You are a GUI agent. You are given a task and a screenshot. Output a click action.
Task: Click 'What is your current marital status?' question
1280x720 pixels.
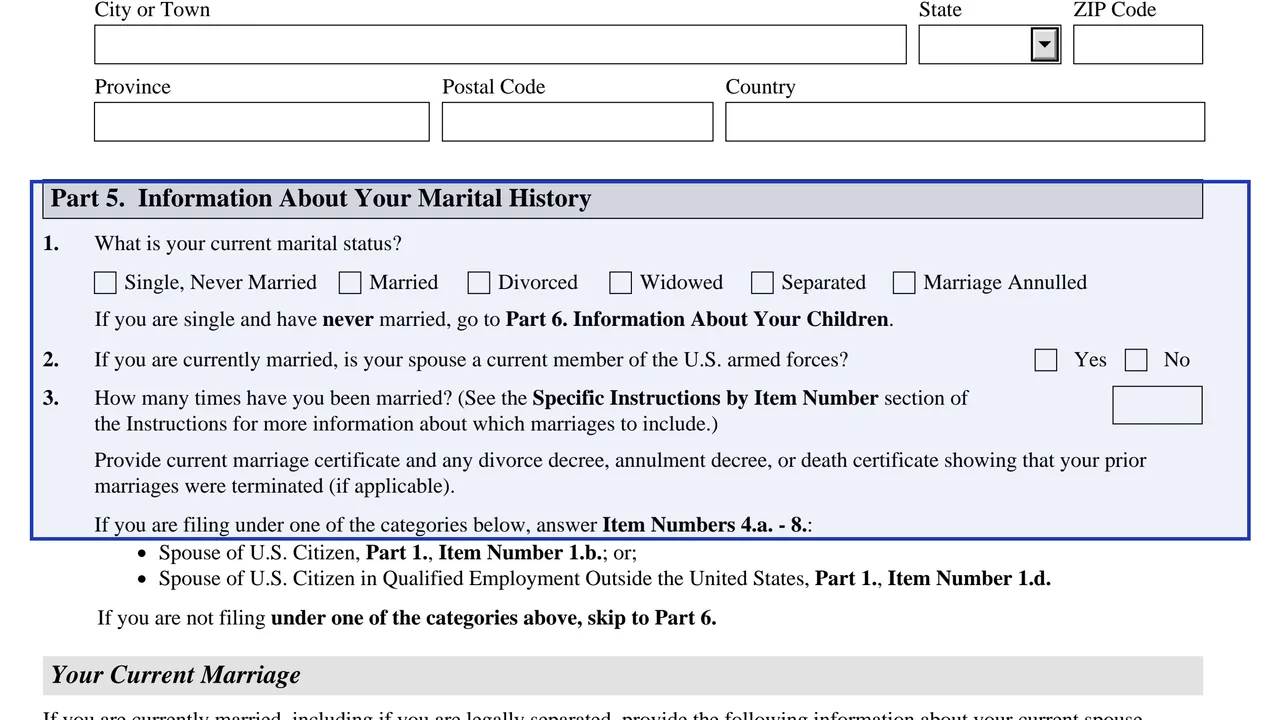(248, 244)
